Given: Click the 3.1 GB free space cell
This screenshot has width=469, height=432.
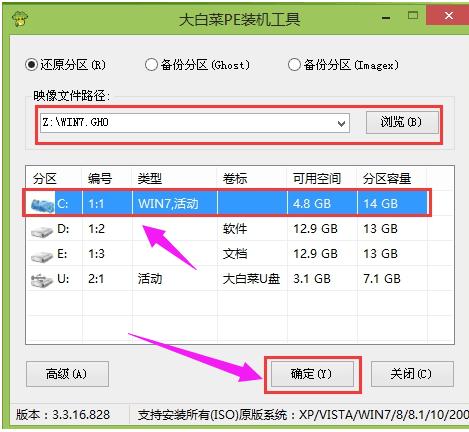Looking at the screenshot, I should [x=312, y=279].
